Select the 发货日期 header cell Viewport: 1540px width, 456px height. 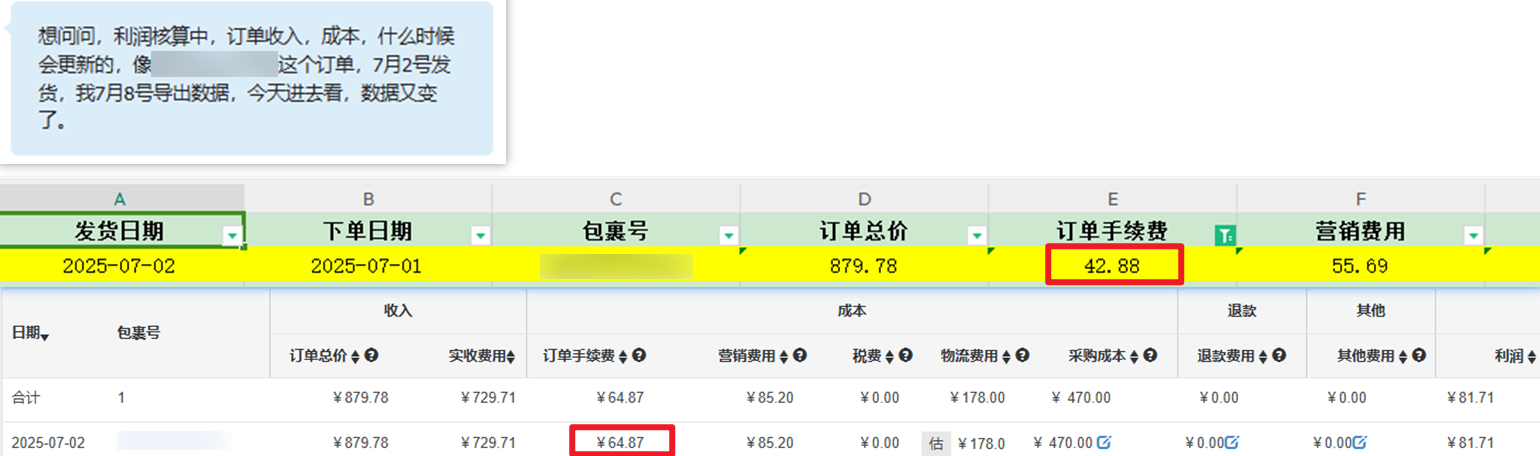[121, 232]
